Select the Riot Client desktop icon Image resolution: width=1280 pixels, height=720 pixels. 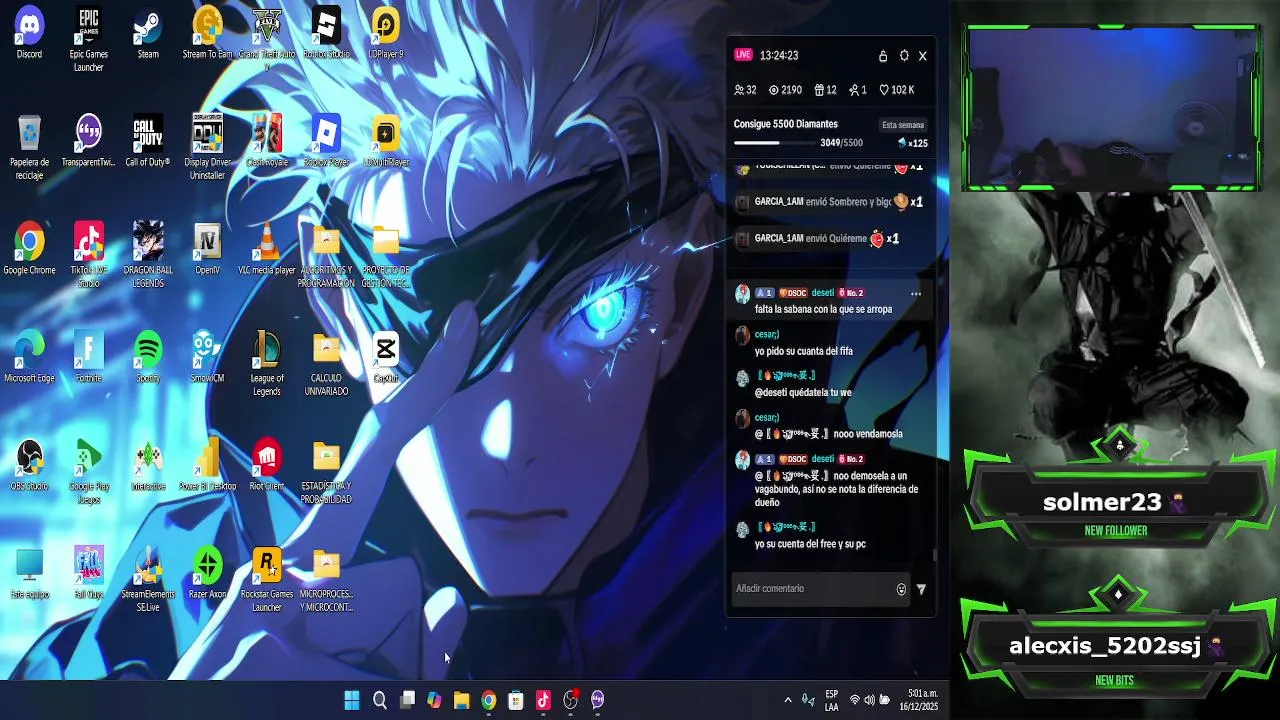point(267,466)
